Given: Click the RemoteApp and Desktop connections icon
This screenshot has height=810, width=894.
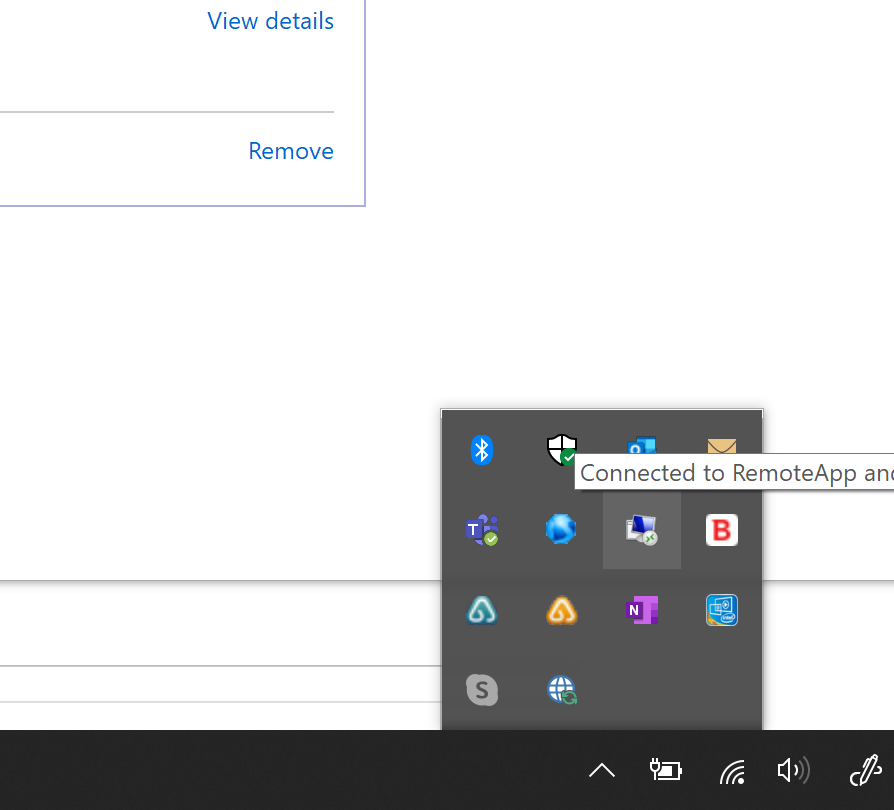Looking at the screenshot, I should 641,530.
